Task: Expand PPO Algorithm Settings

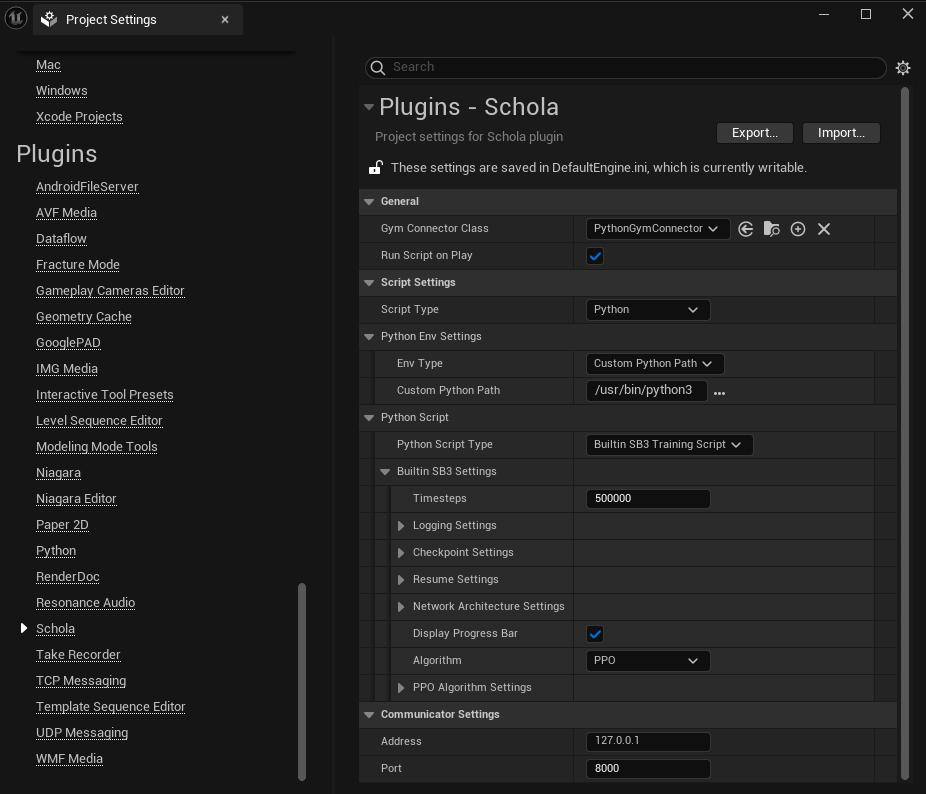Action: pyautogui.click(x=401, y=688)
